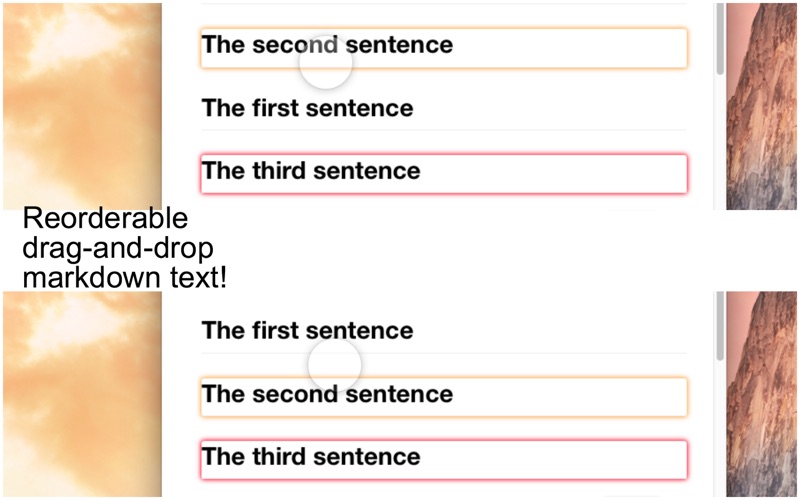Click the scrollbar thumb in the lower screenshot
This screenshot has width=800, height=500.
[x=720, y=327]
